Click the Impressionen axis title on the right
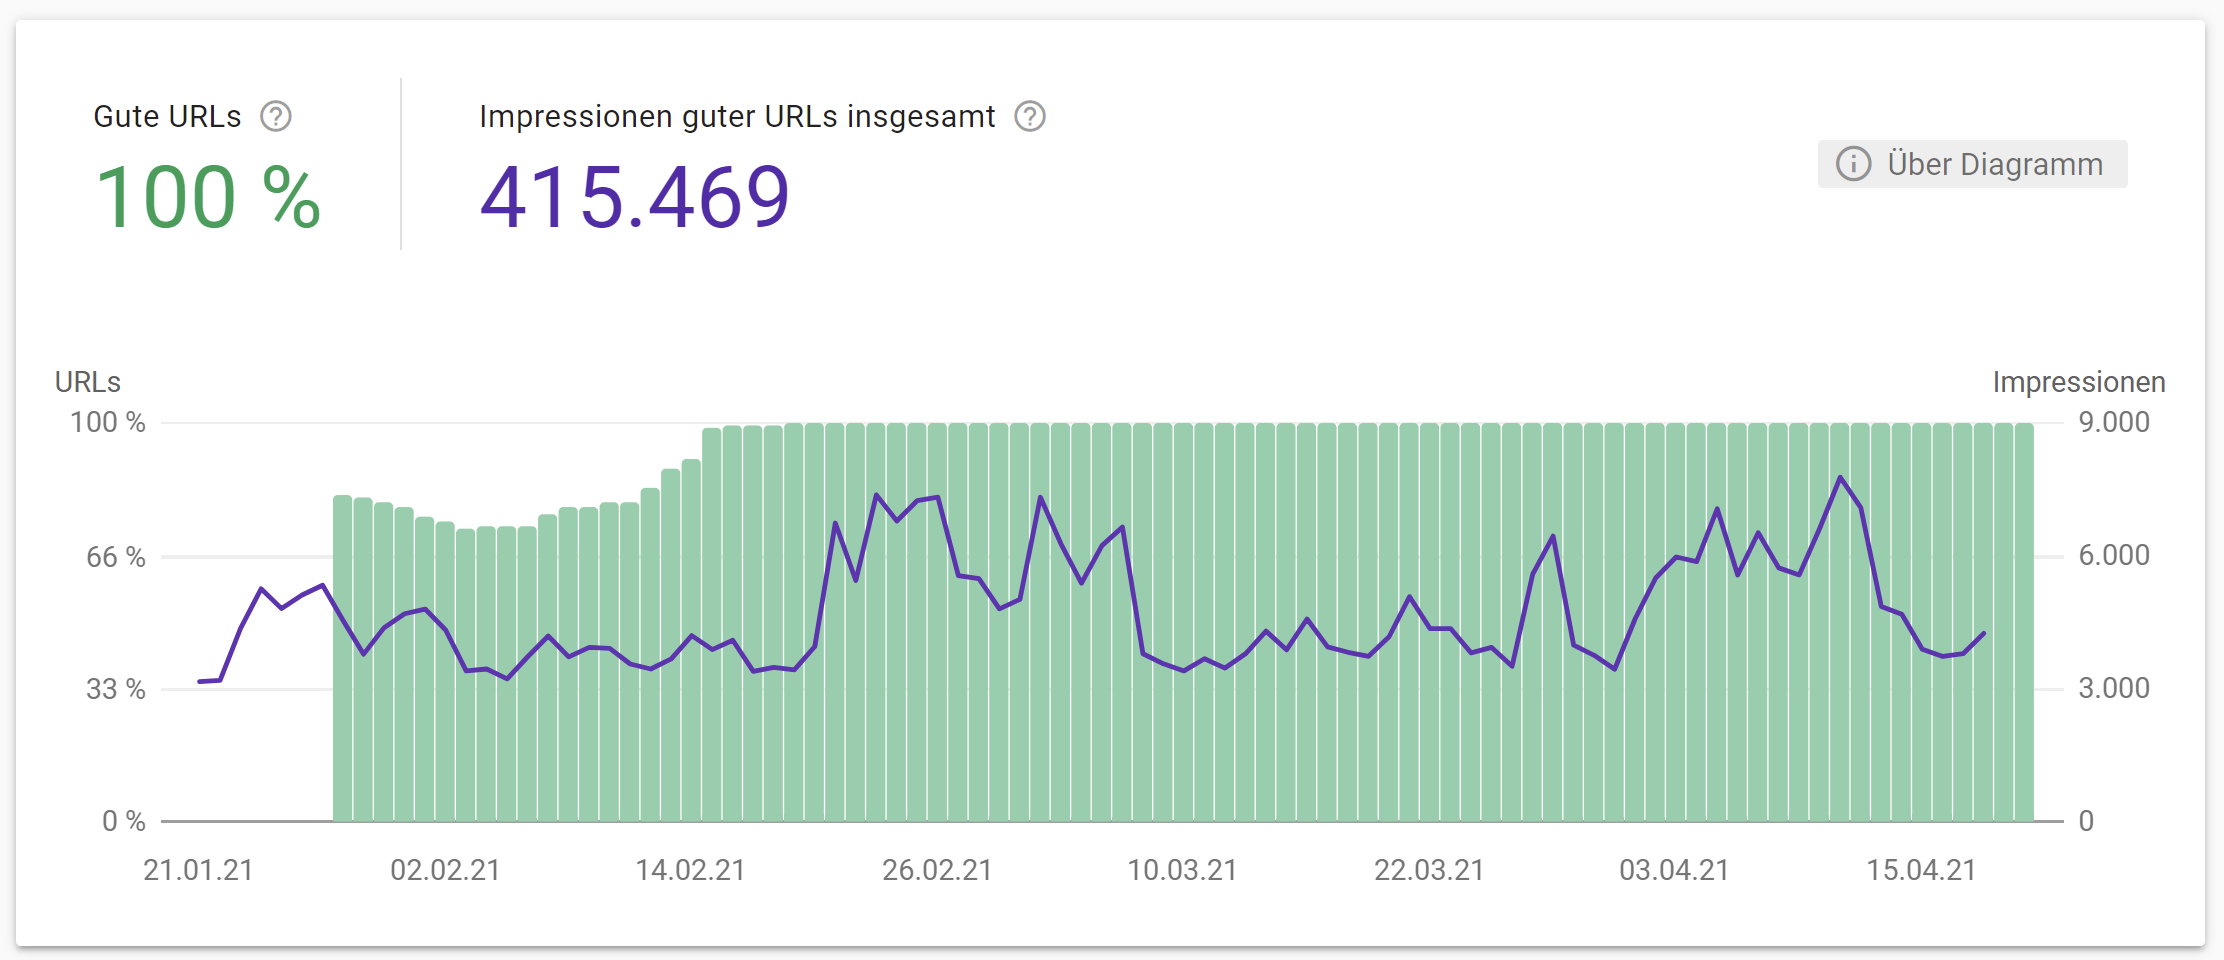 coord(2080,381)
